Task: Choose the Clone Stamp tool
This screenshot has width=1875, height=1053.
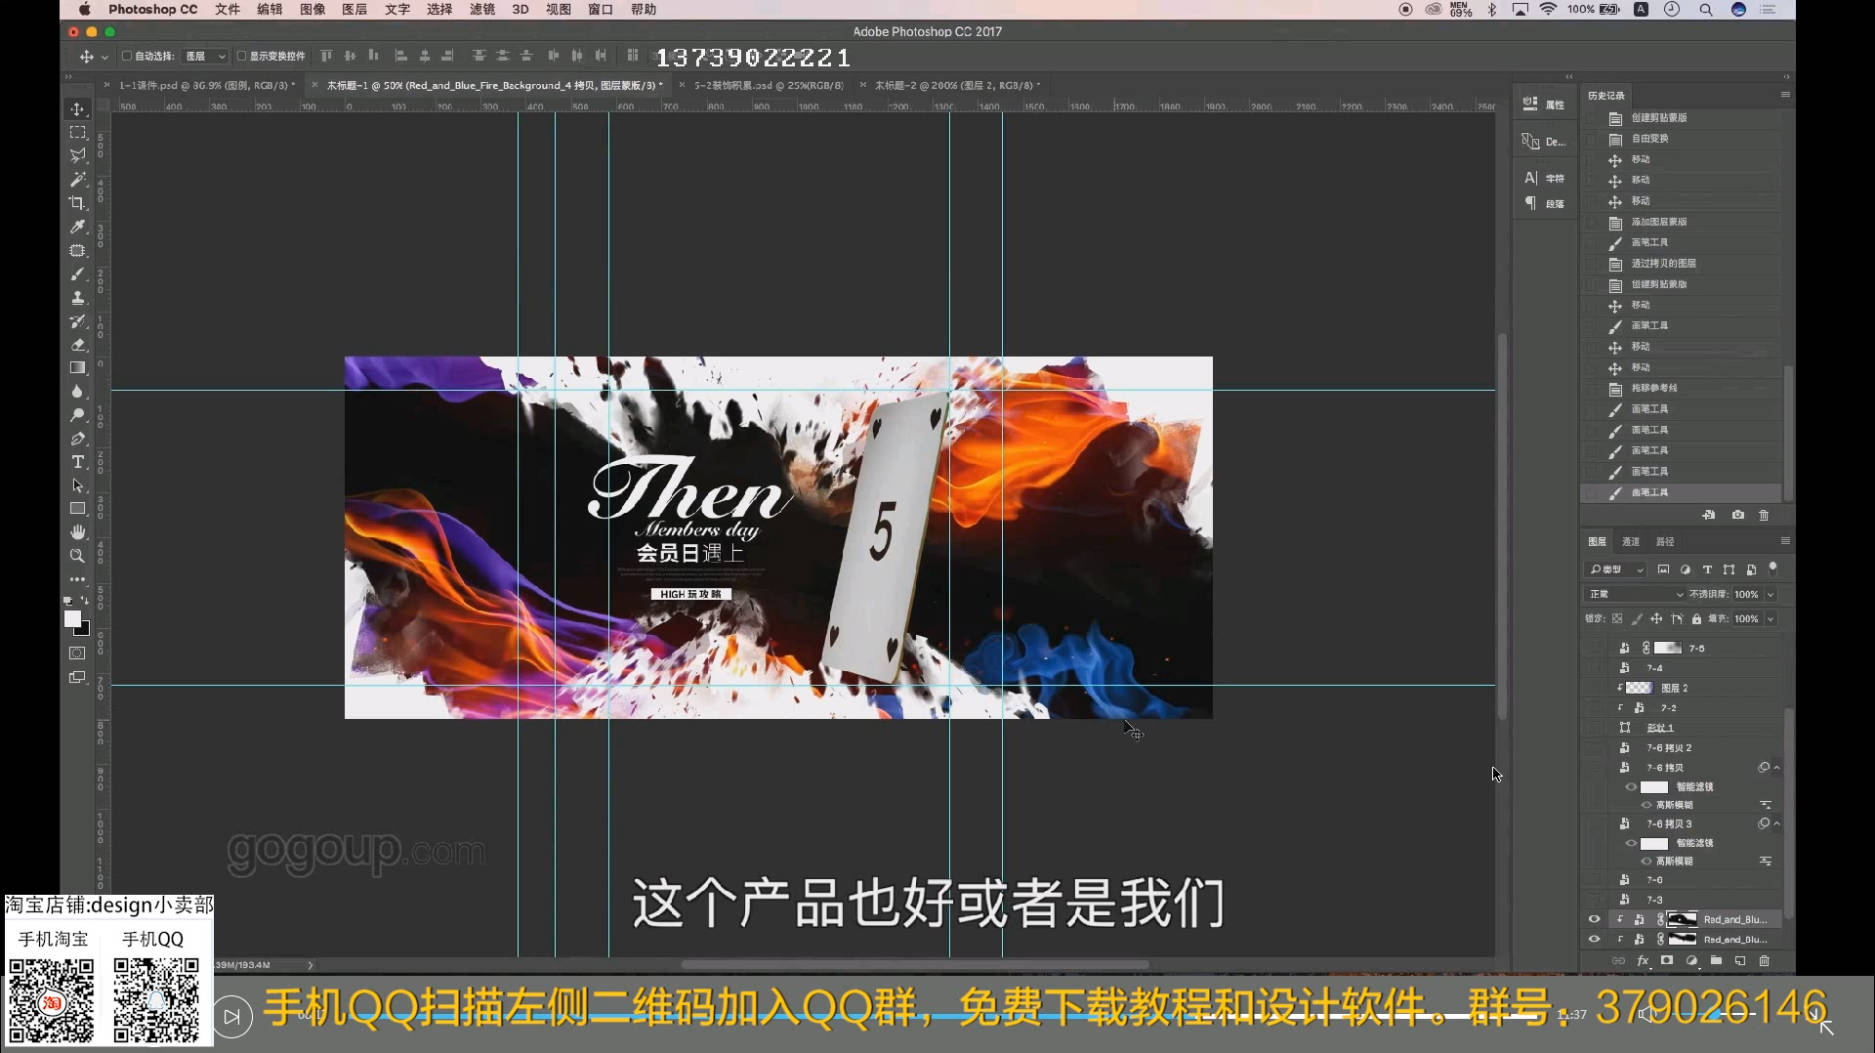Action: [x=77, y=298]
